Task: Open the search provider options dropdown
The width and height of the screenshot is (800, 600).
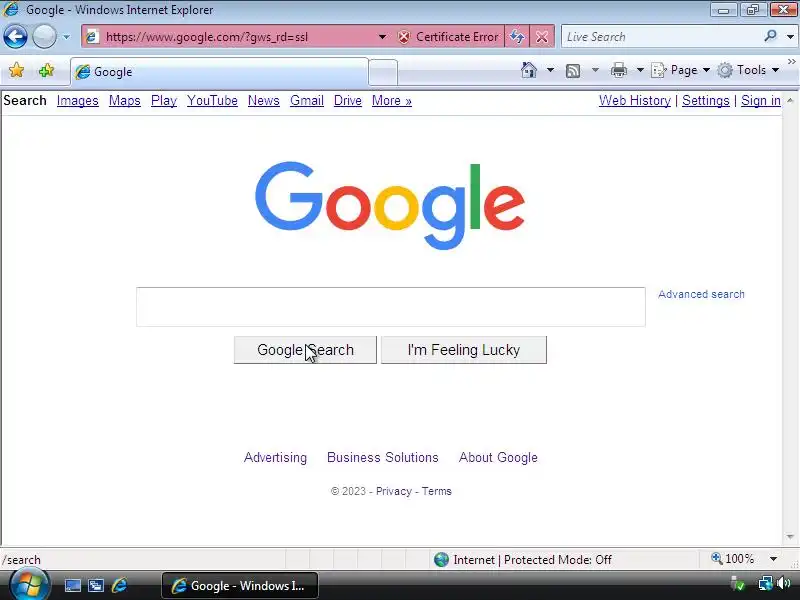Action: pyautogui.click(x=790, y=37)
